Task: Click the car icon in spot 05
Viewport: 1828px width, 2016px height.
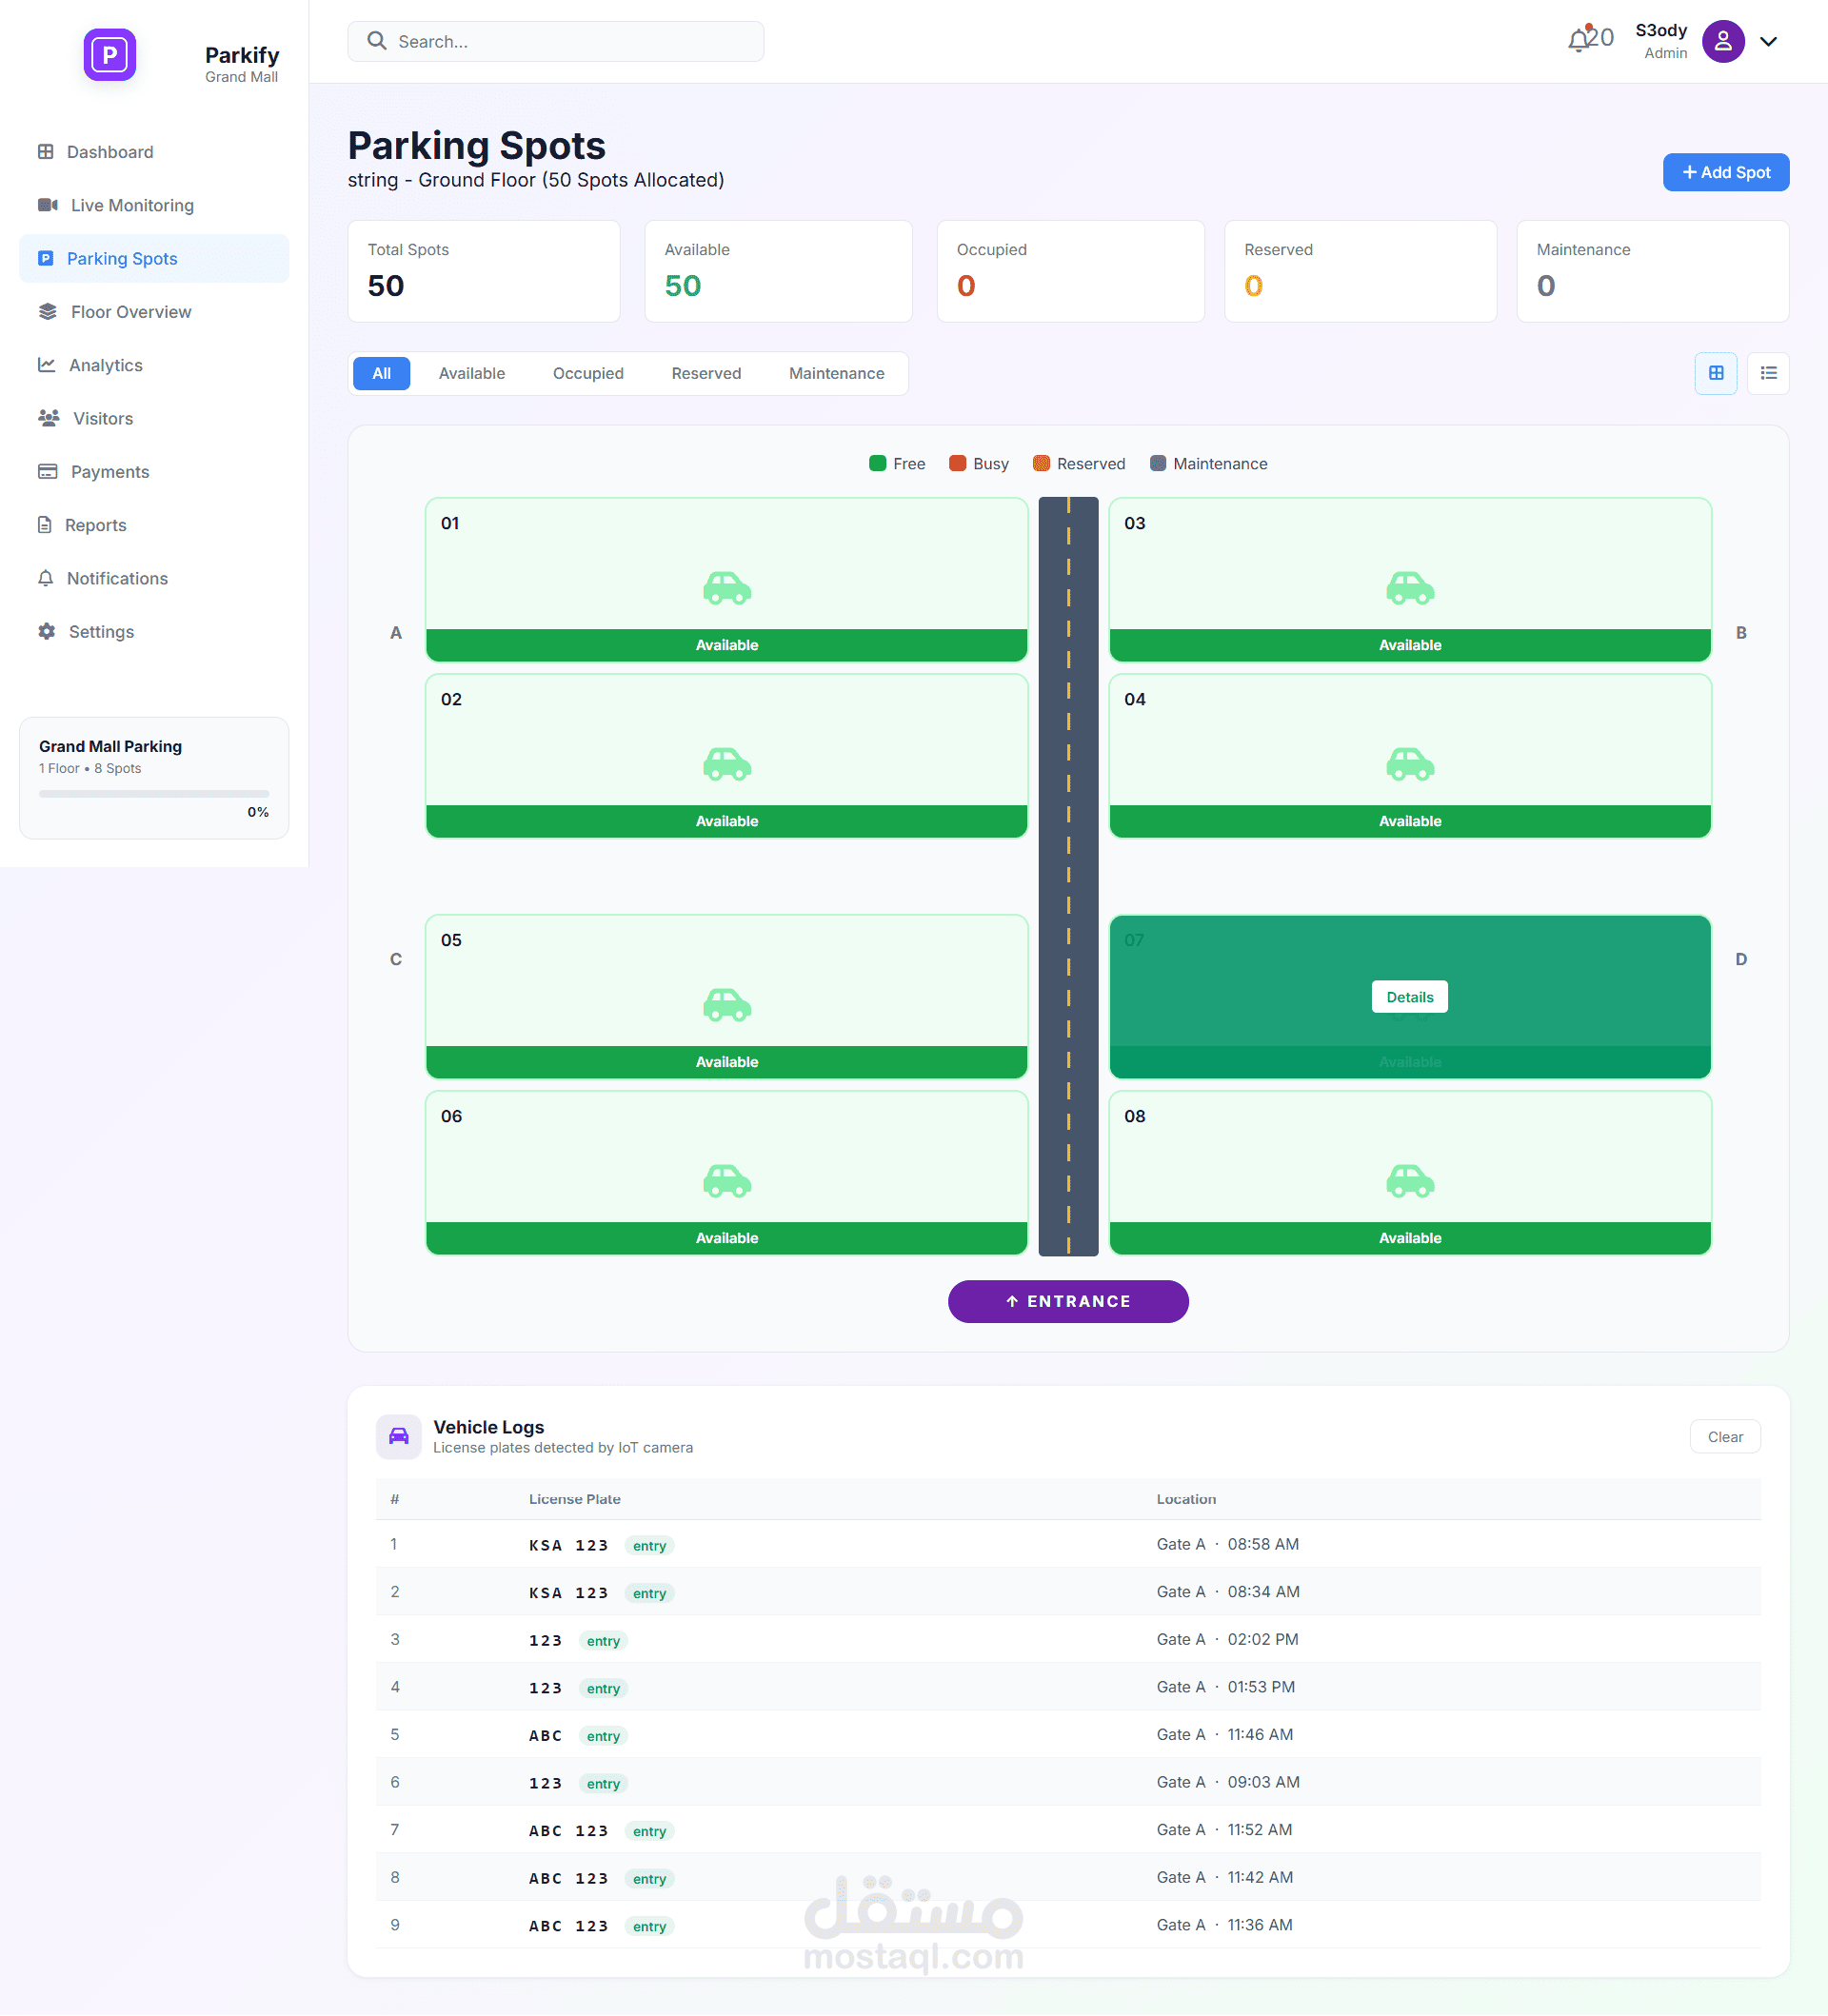Action: pos(727,1005)
